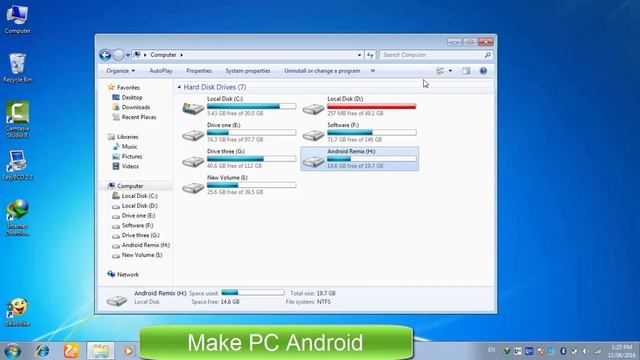This screenshot has height=360, width=640.
Task: Click AutoPlay in the toolbar
Action: point(161,71)
